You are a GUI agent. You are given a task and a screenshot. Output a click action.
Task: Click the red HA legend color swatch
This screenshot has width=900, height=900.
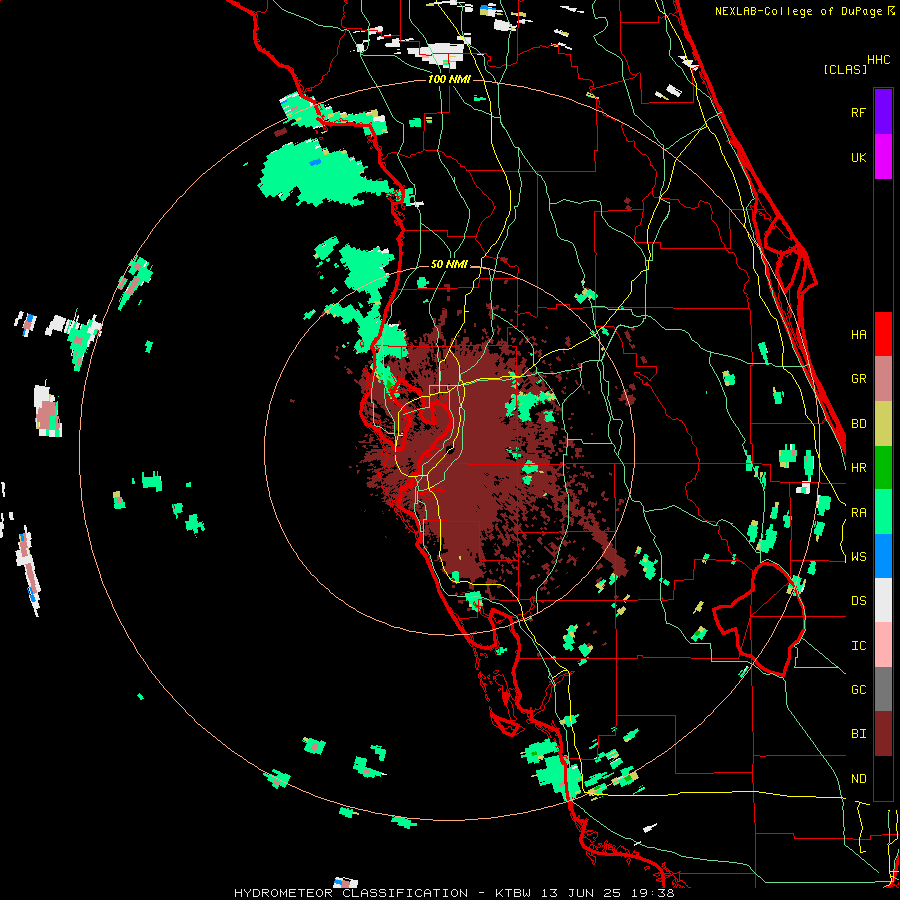pyautogui.click(x=883, y=334)
